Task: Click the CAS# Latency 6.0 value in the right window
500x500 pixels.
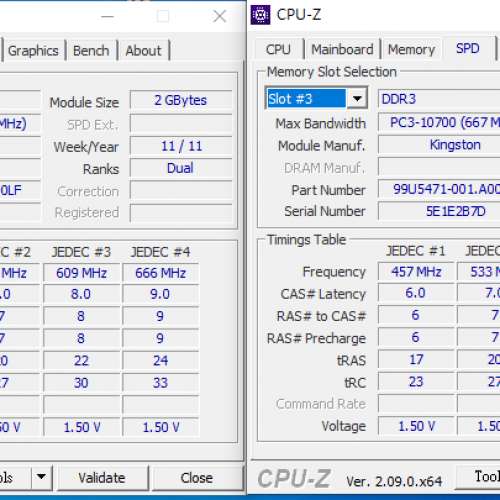Action: coord(416,293)
